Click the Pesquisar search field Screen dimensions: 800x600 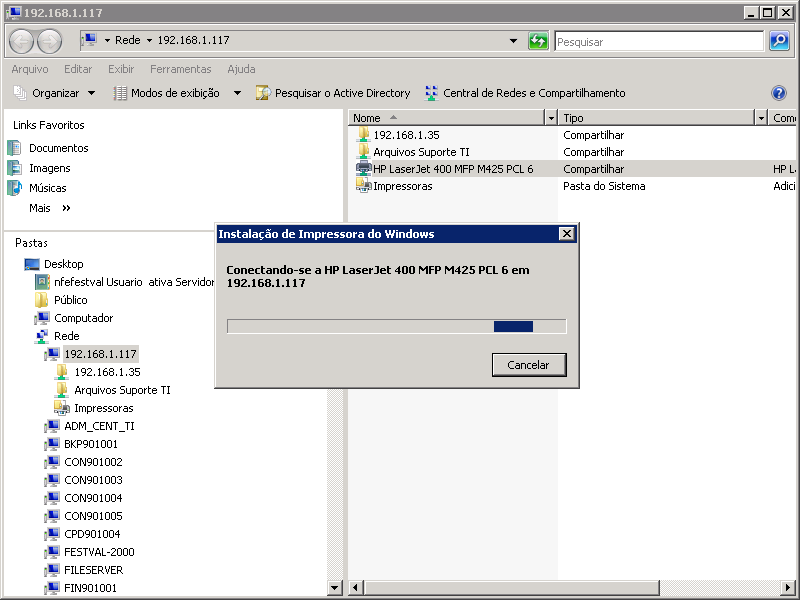coord(659,41)
